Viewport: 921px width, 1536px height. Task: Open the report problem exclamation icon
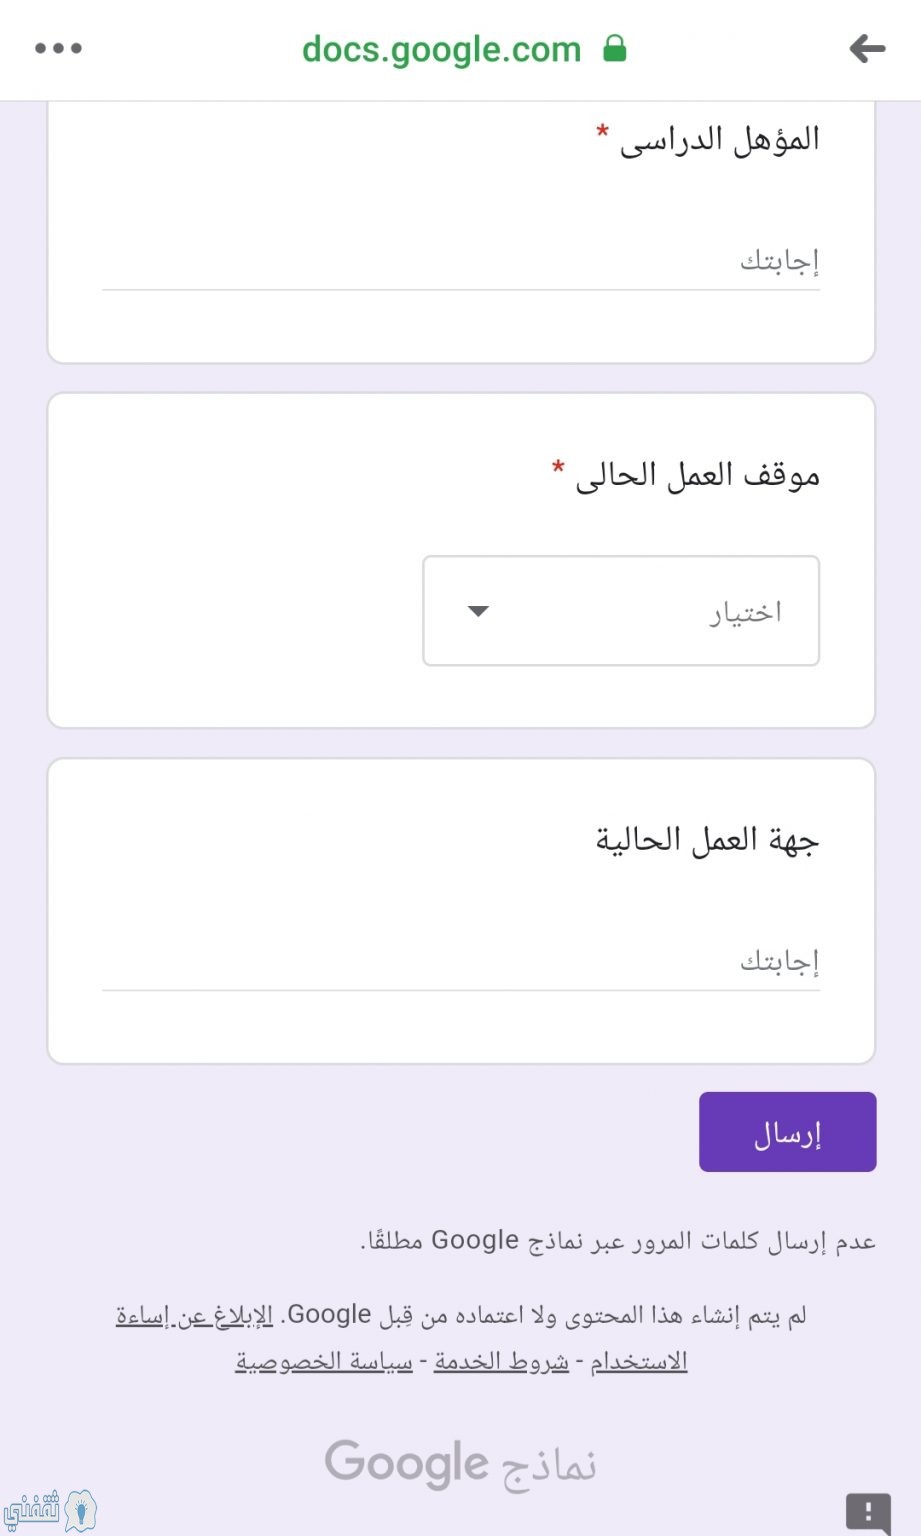click(868, 1512)
